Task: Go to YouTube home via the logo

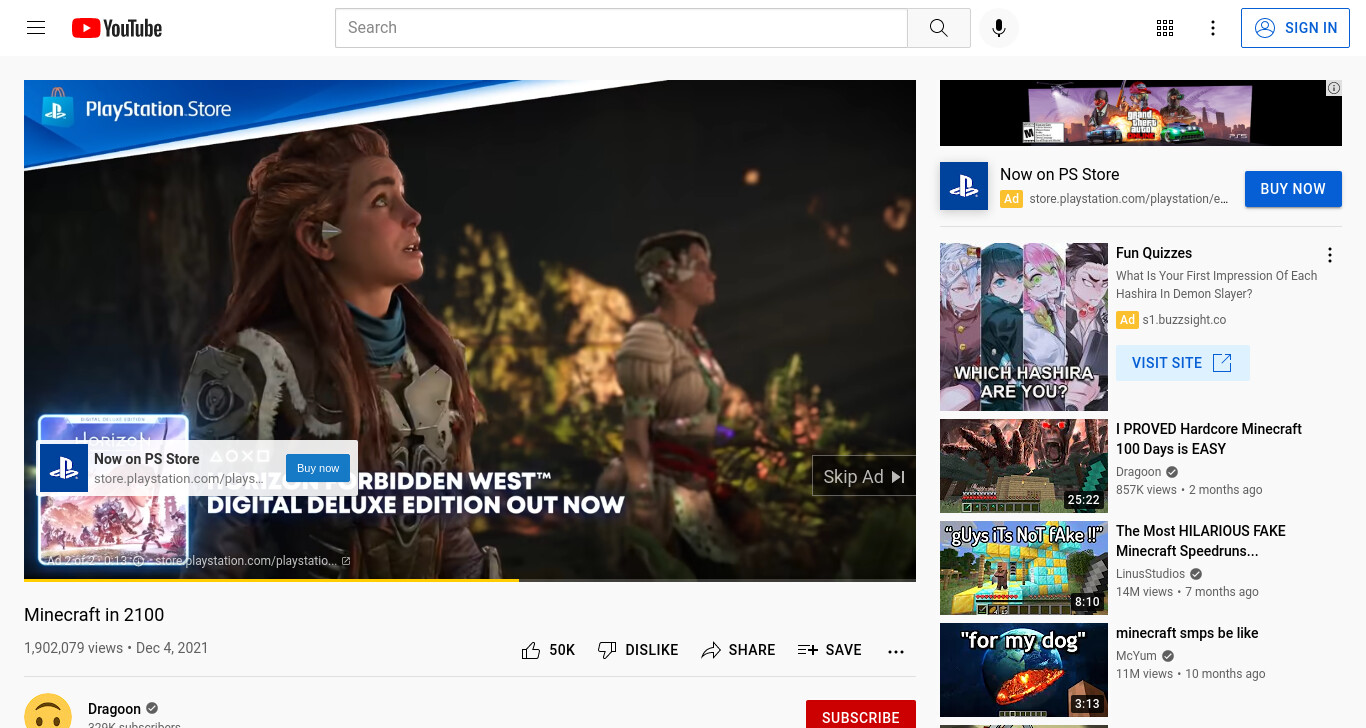Action: click(117, 28)
